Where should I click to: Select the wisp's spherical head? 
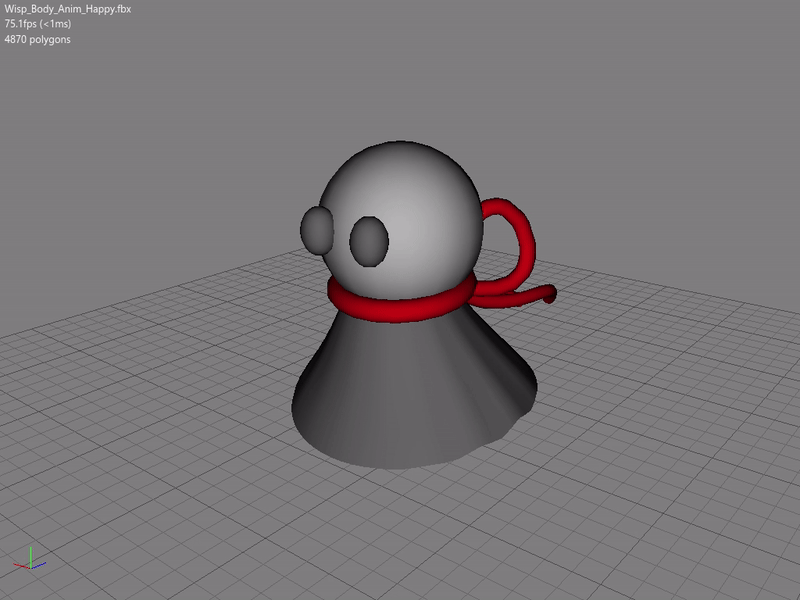click(420, 200)
